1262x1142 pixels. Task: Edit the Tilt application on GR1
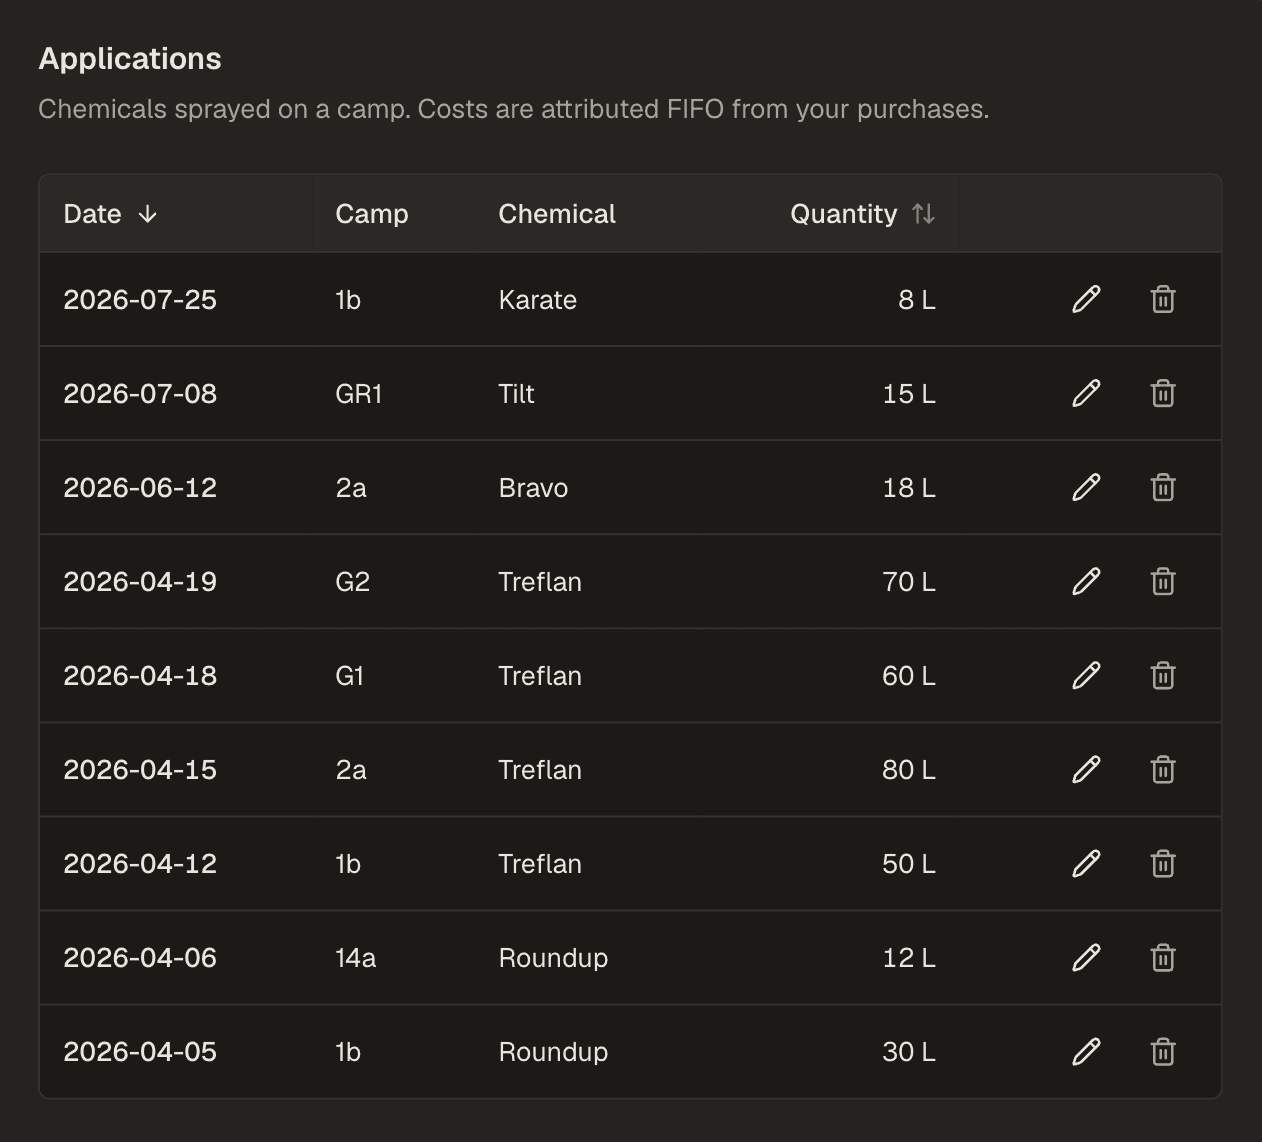[x=1086, y=393]
